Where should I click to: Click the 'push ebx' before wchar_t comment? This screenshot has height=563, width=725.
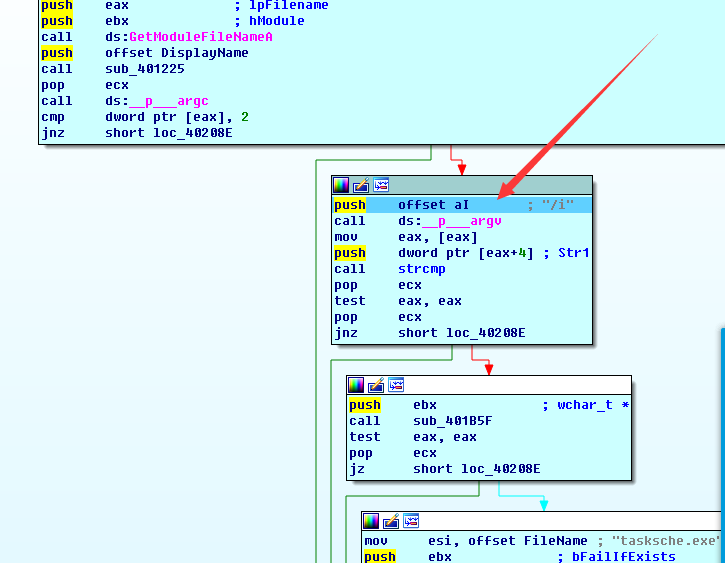pyautogui.click(x=393, y=405)
